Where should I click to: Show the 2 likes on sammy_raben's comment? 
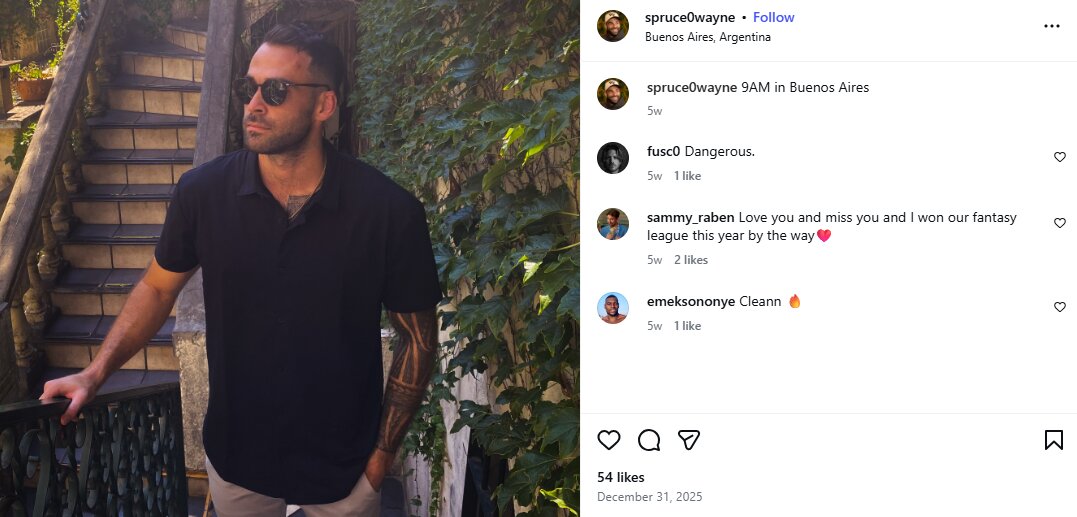pyautogui.click(x=690, y=260)
